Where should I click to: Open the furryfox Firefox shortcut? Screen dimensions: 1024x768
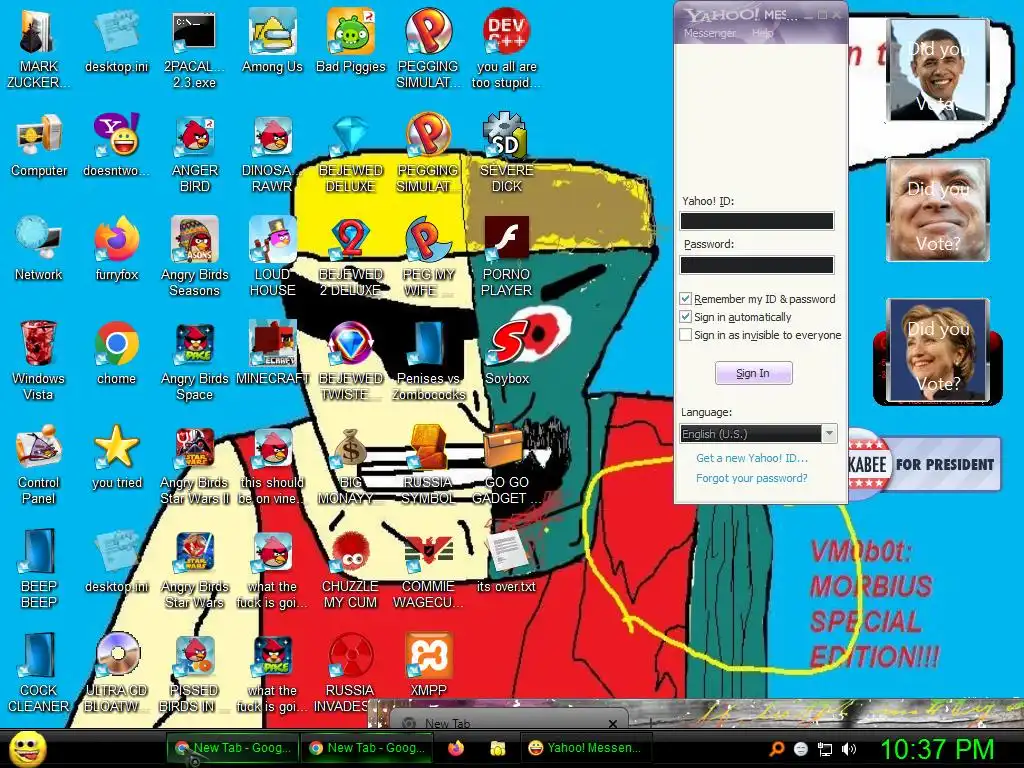(117, 249)
